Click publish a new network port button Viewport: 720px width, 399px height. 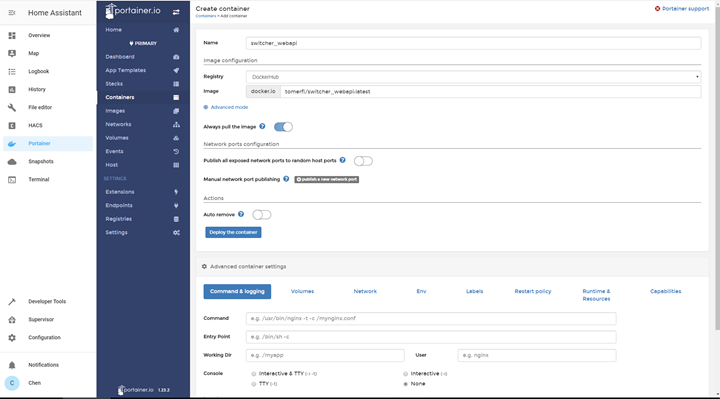[x=326, y=180]
